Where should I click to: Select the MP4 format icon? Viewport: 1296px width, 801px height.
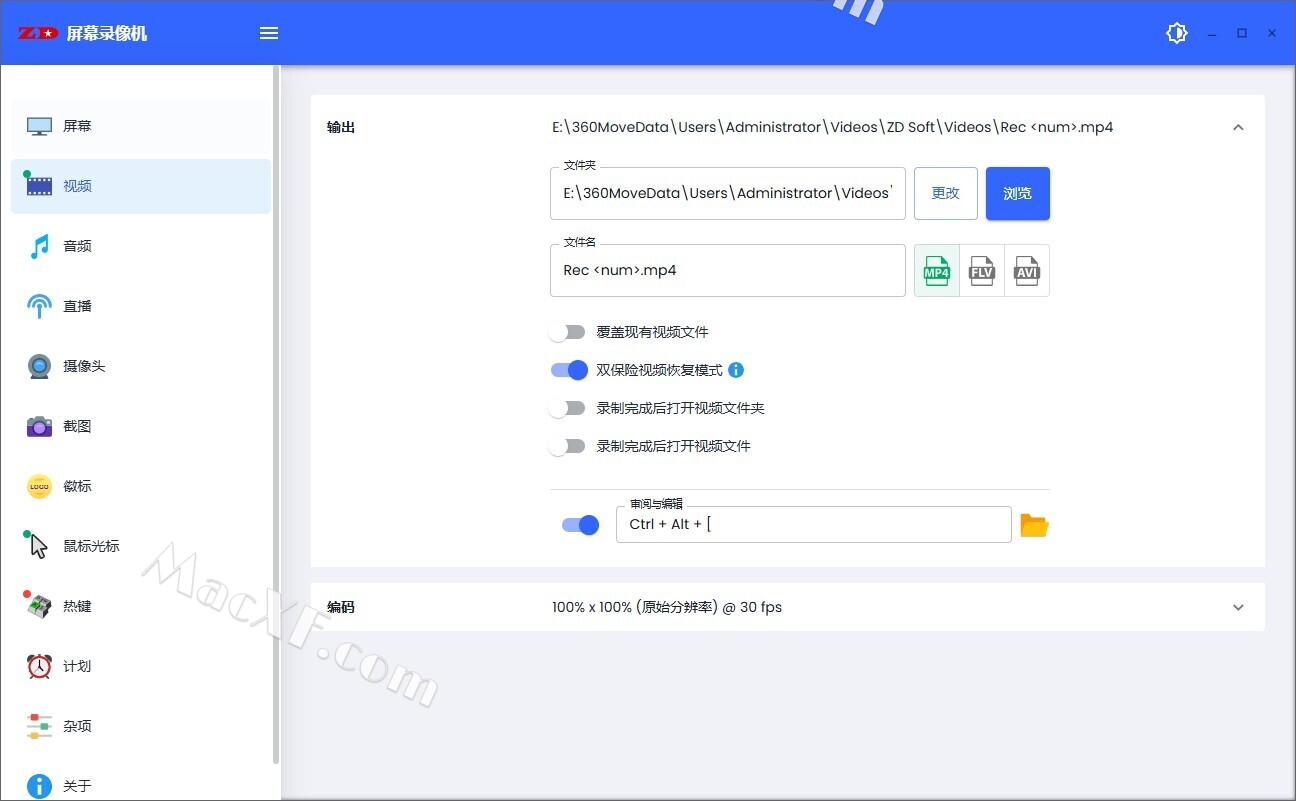937,271
